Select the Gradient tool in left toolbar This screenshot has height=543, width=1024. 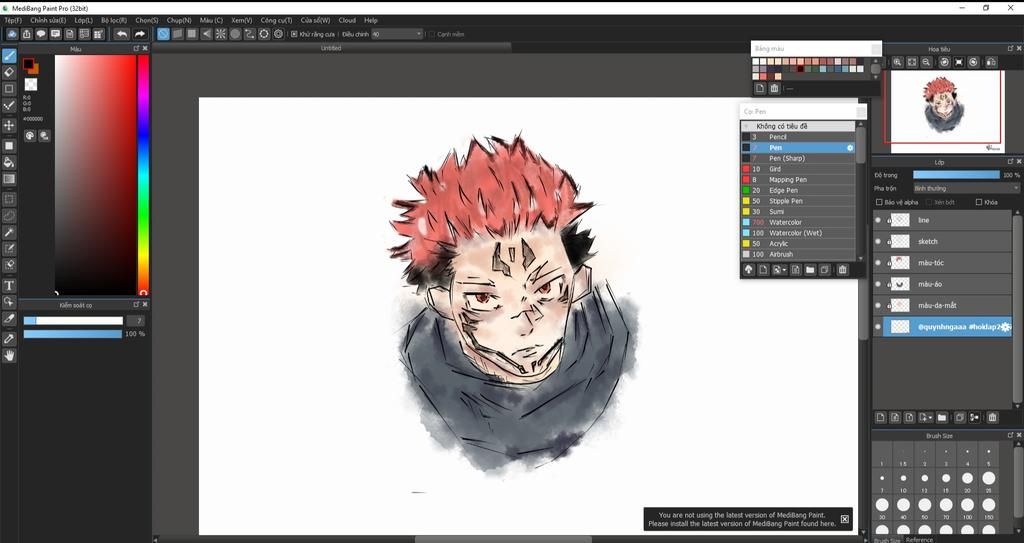click(9, 179)
